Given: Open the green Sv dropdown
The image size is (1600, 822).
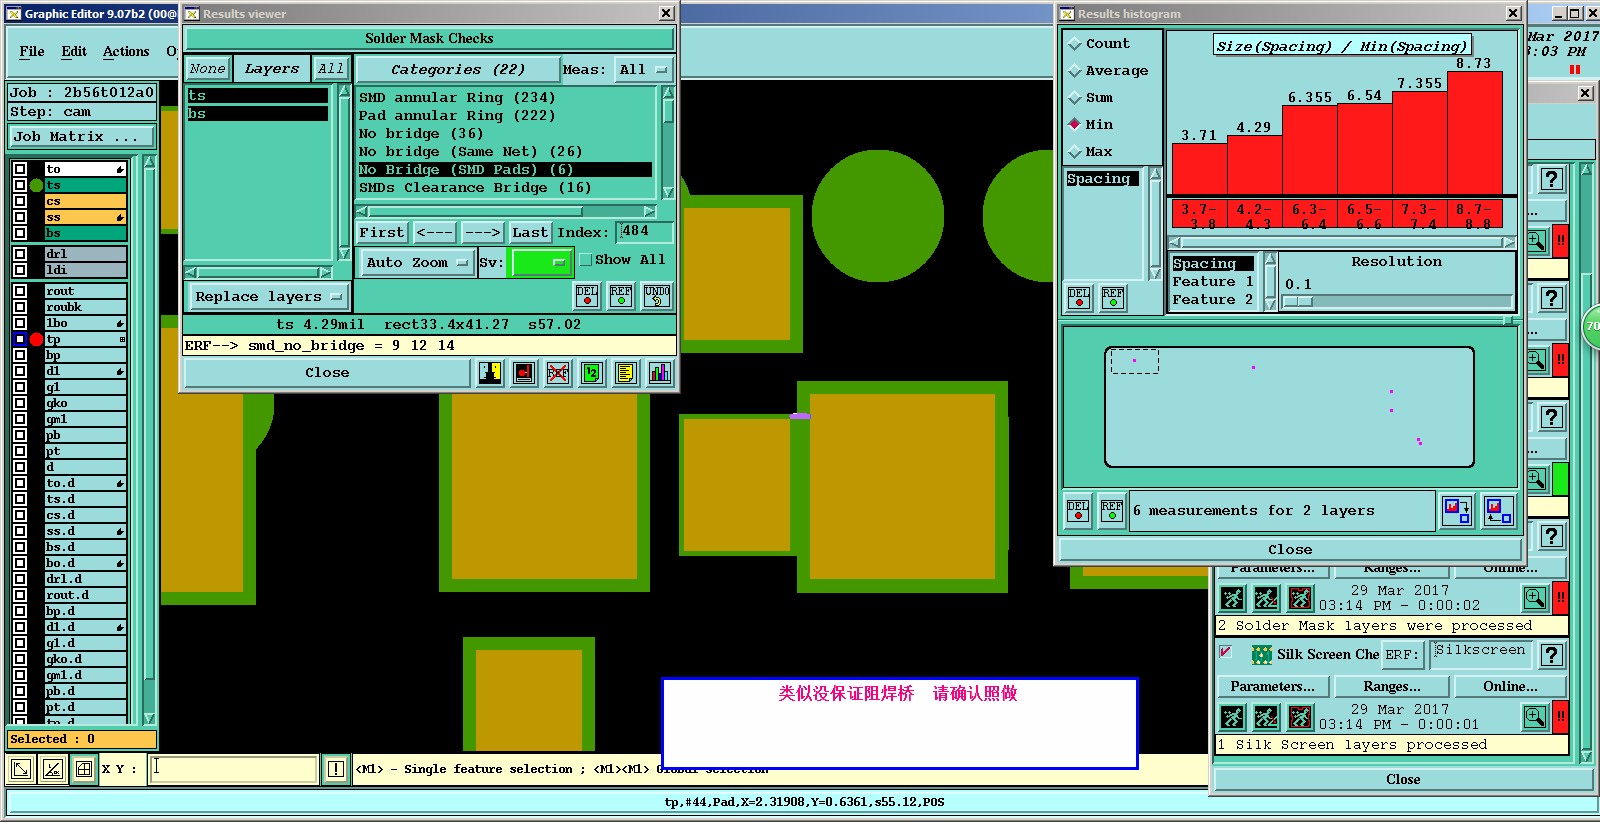Looking at the screenshot, I should (x=540, y=263).
